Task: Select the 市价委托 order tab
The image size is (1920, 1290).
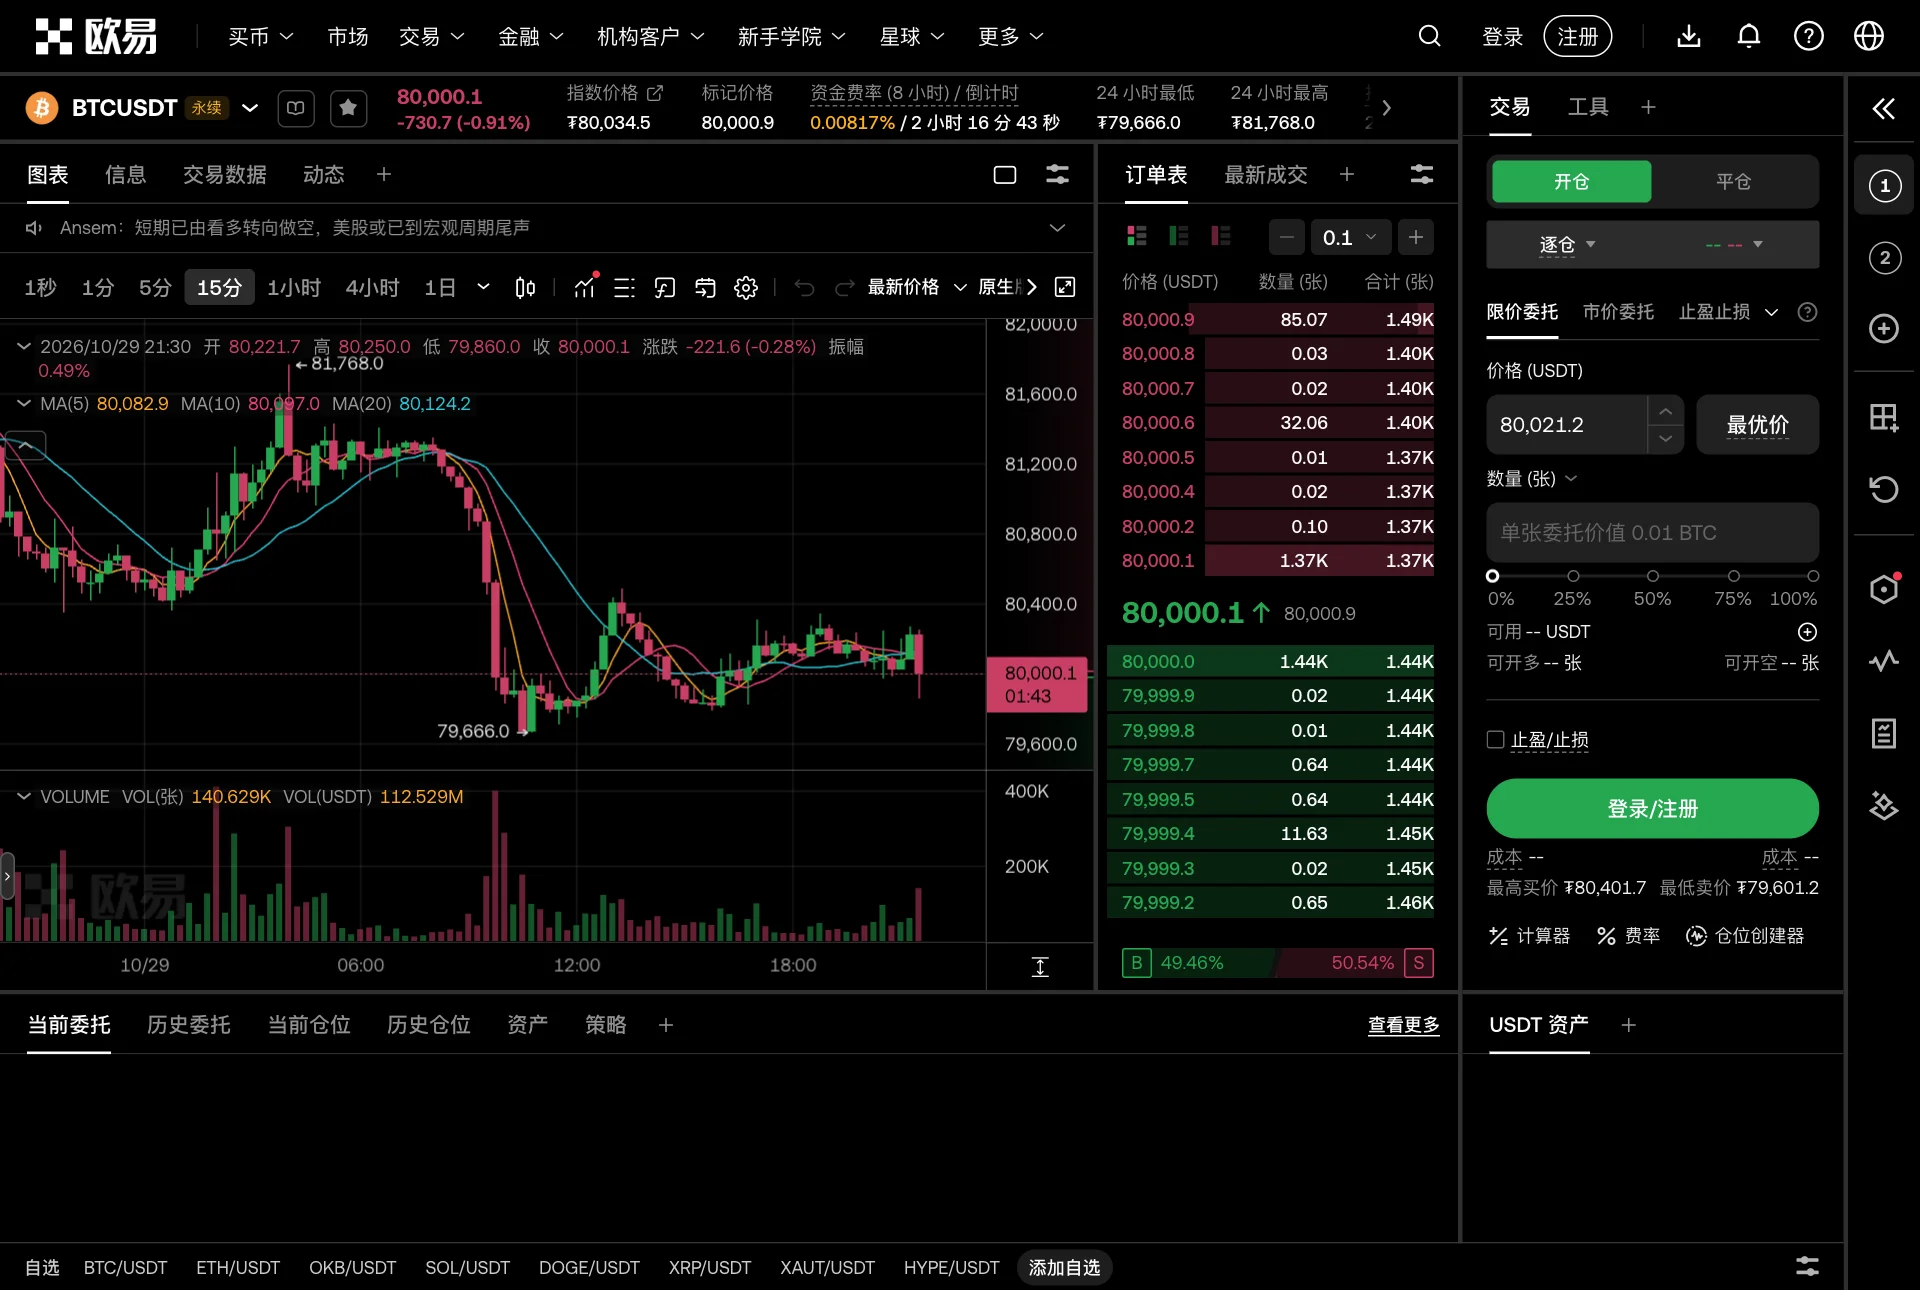Action: click(1618, 312)
